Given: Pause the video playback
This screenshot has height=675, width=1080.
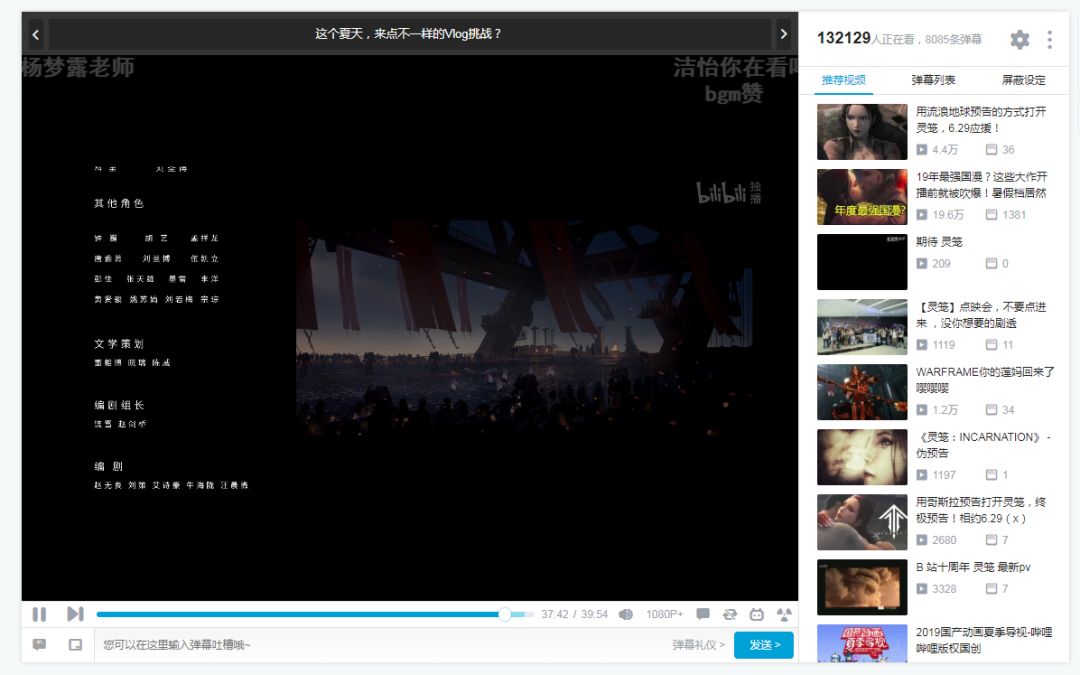Looking at the screenshot, I should 39,614.
